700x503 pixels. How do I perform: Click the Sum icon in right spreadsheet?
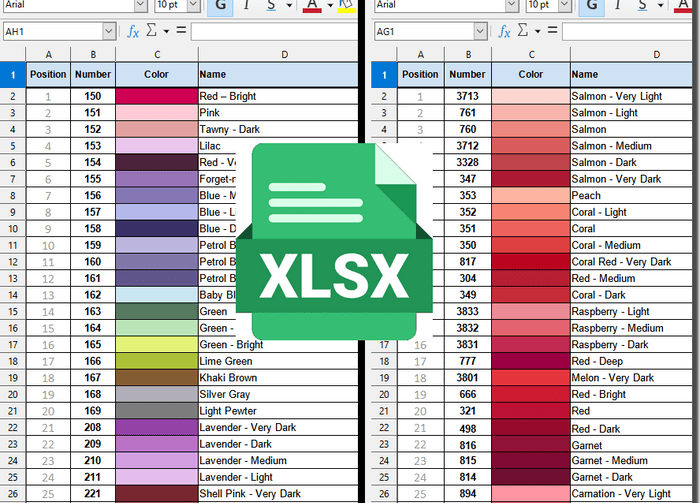pos(524,32)
